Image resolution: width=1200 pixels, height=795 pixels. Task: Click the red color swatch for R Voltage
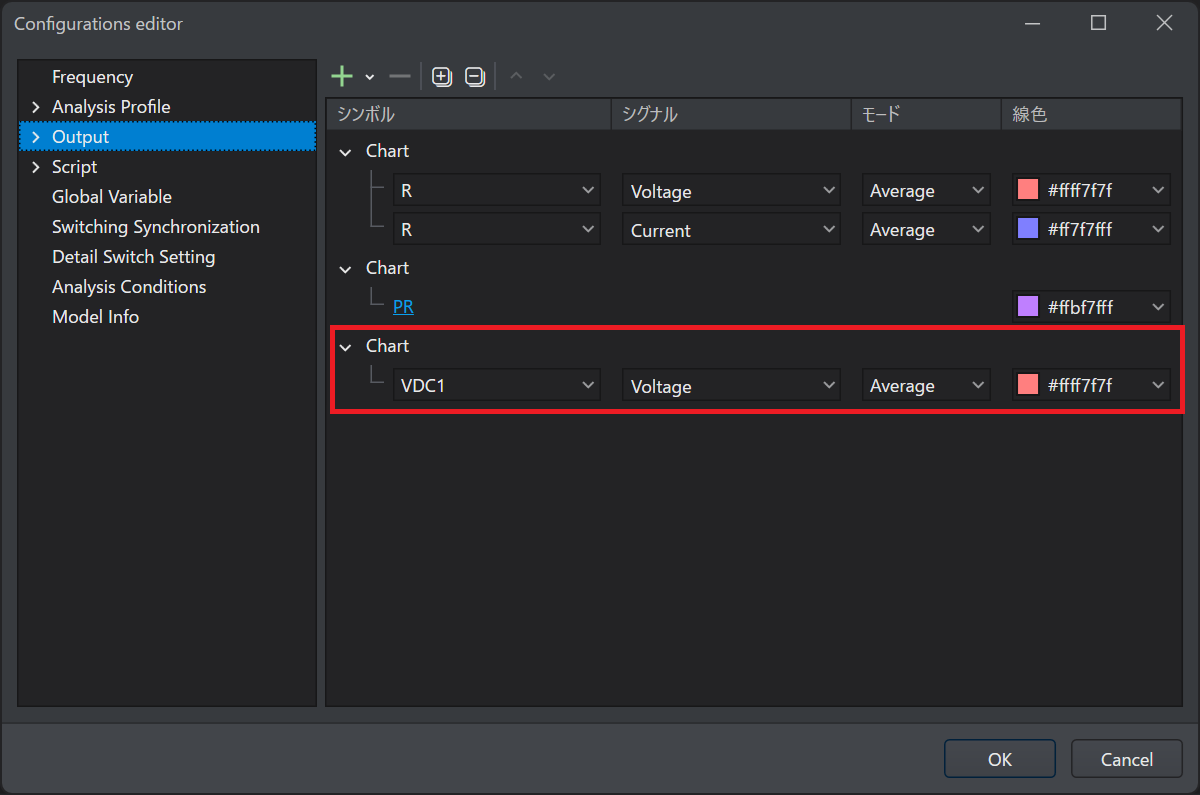[1027, 190]
